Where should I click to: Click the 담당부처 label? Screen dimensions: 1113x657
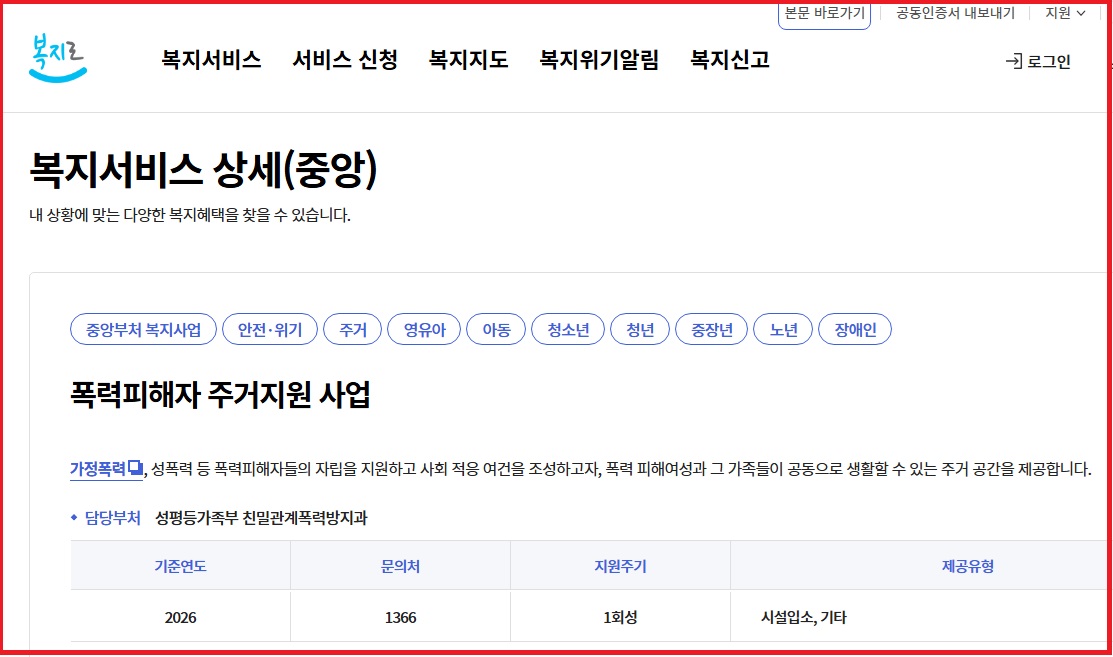(113, 518)
